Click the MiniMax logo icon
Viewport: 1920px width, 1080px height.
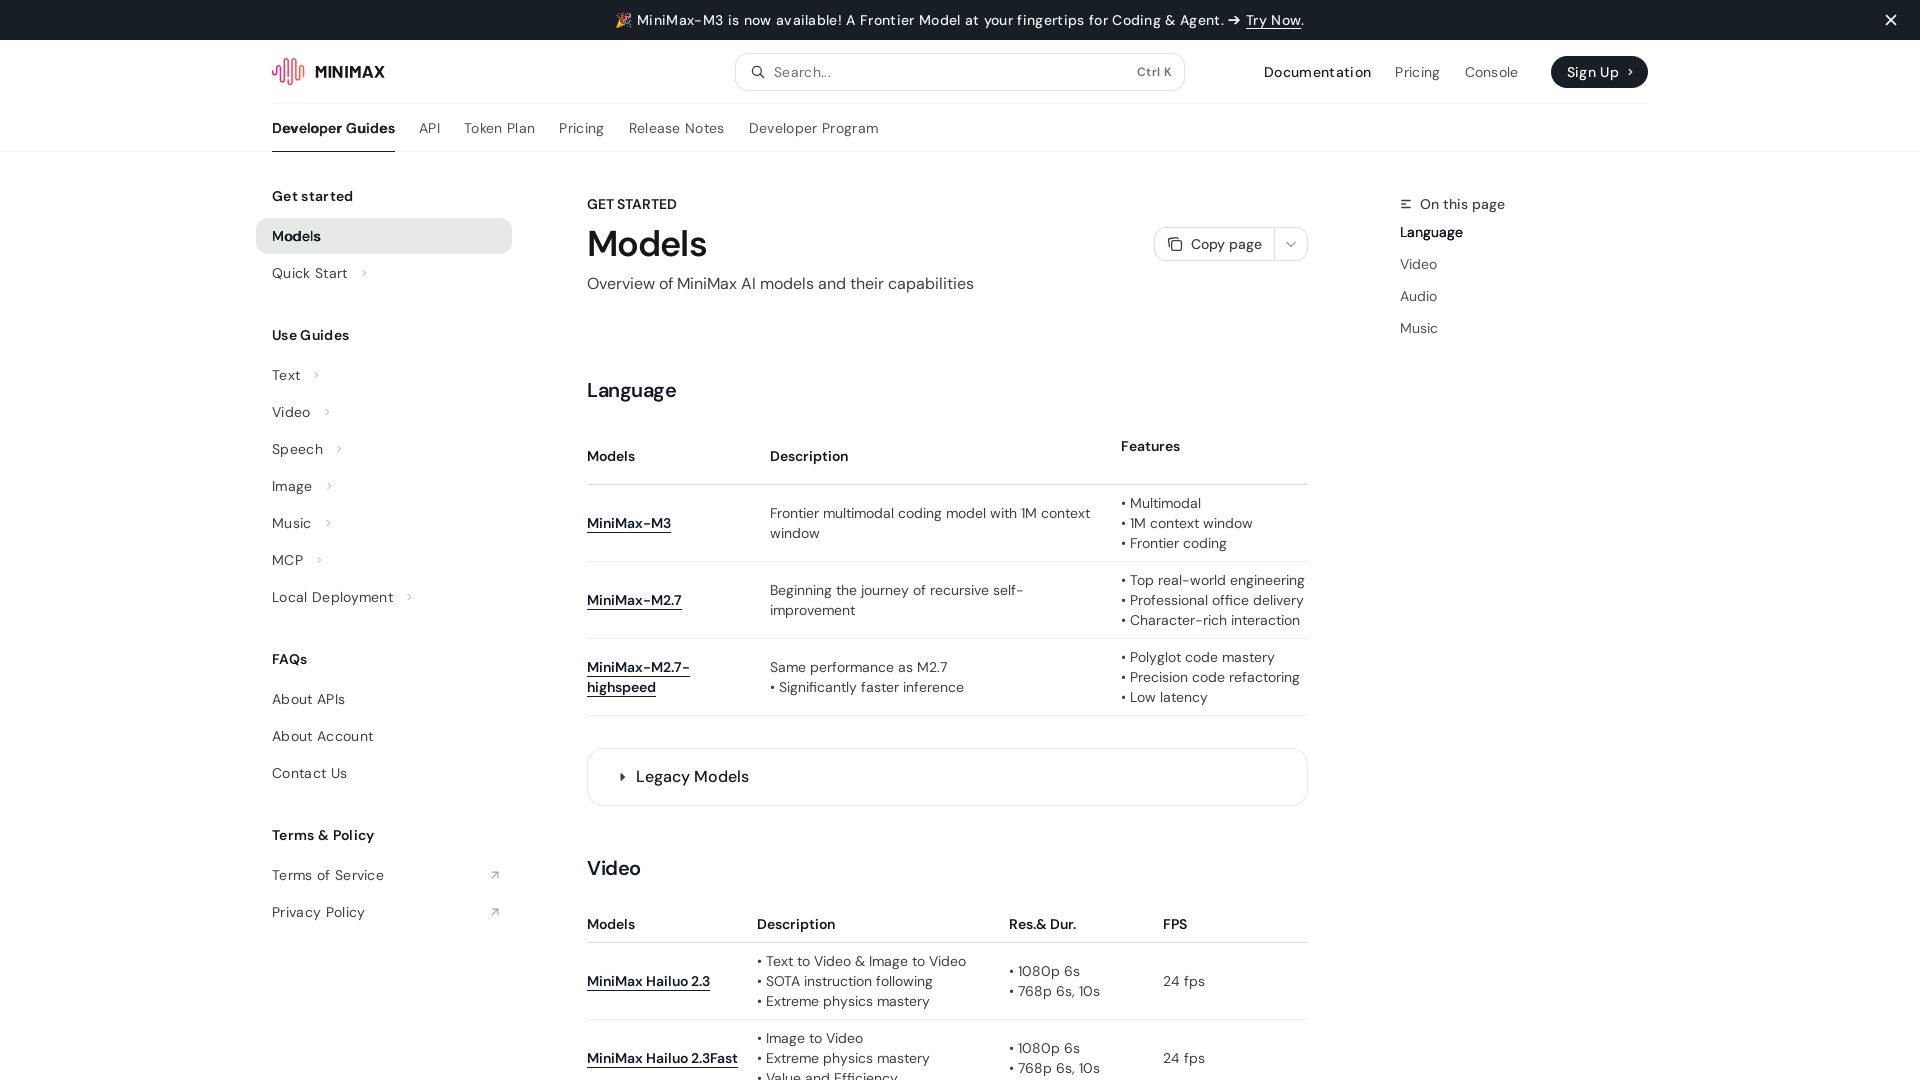coord(288,72)
